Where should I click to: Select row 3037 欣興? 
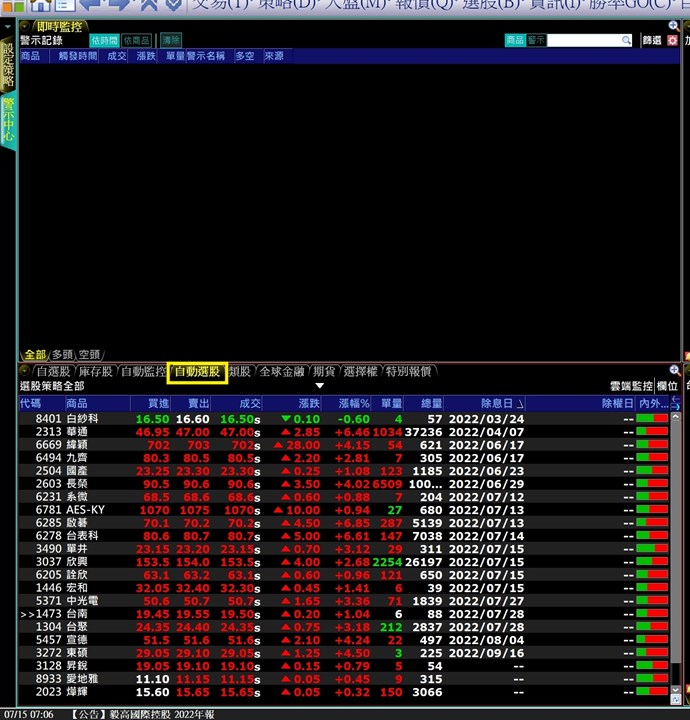pos(344,562)
